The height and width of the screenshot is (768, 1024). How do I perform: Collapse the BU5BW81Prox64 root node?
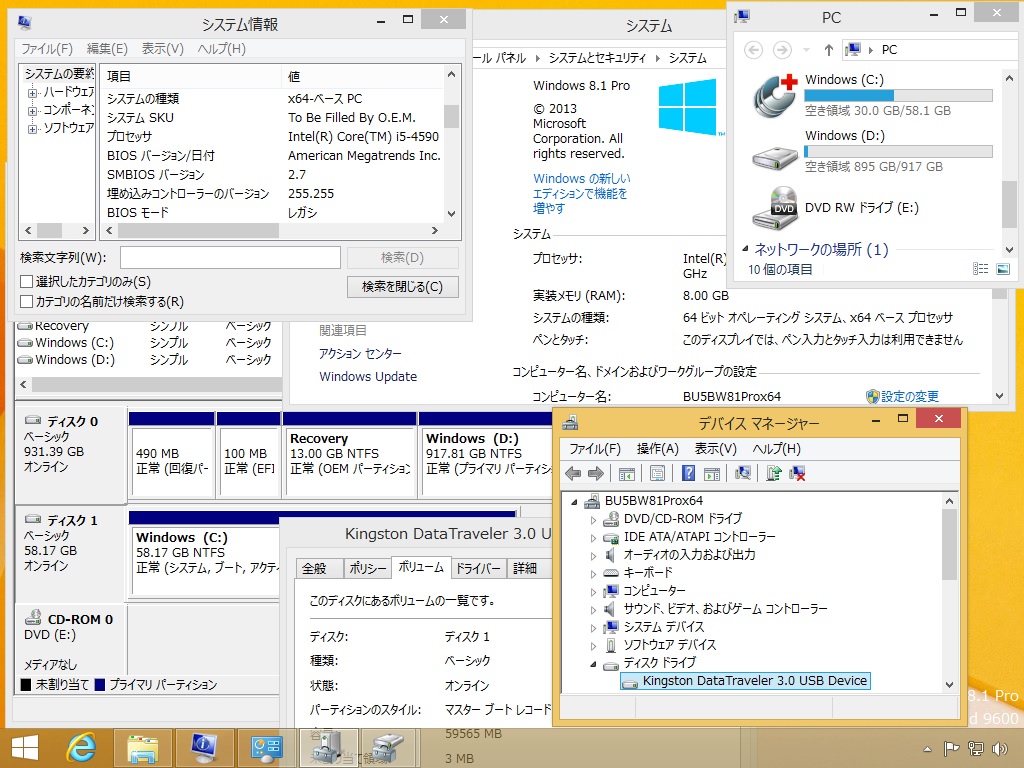click(x=574, y=502)
